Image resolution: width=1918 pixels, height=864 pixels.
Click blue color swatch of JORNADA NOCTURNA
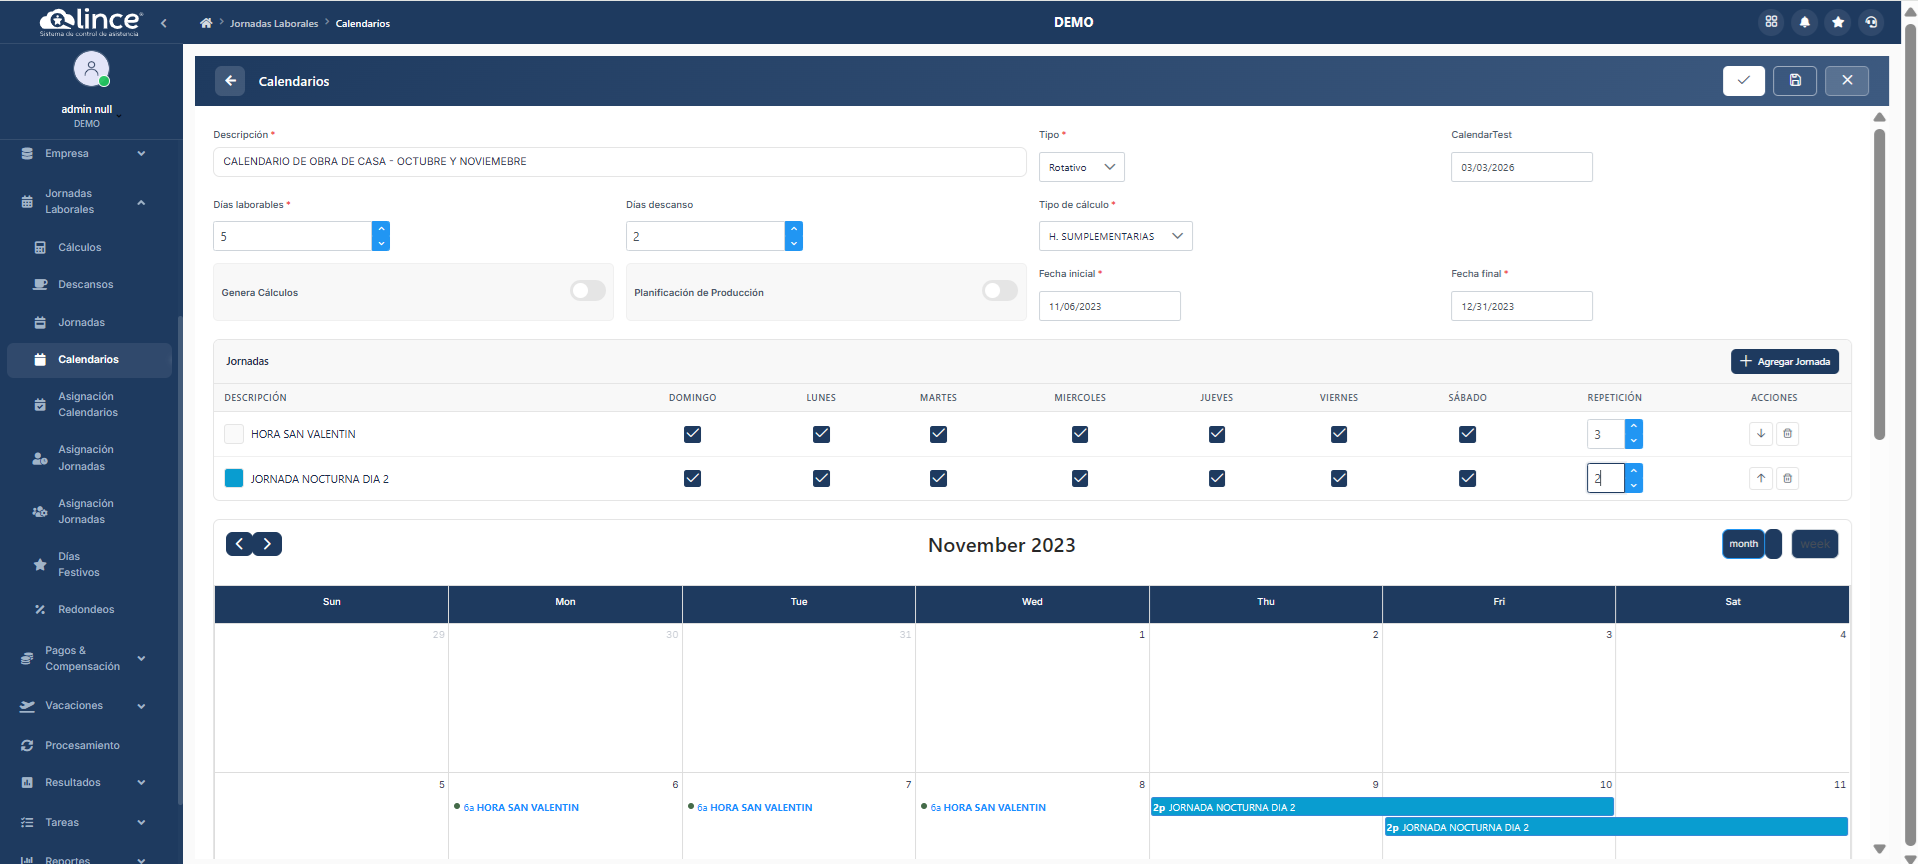[234, 478]
